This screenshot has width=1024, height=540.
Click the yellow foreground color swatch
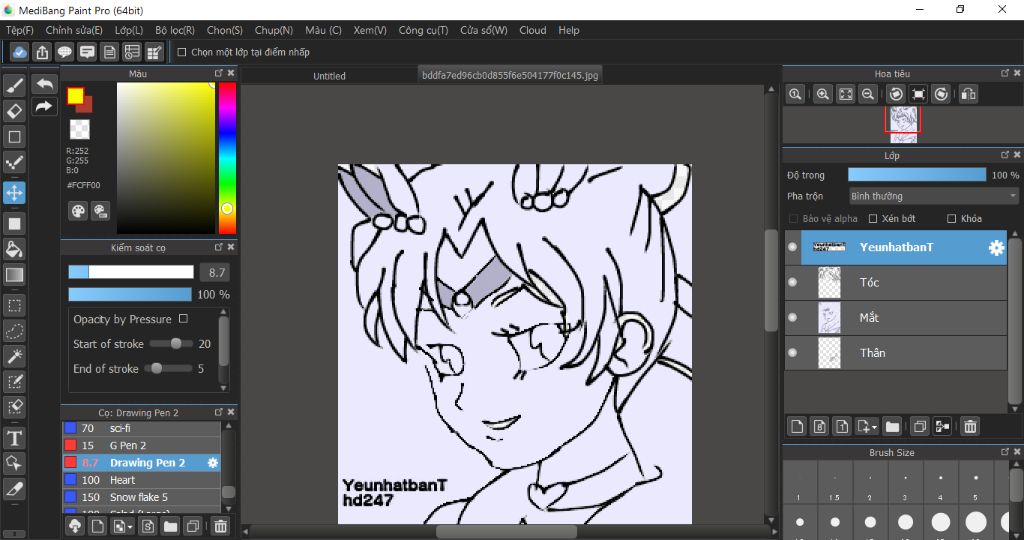pos(75,96)
